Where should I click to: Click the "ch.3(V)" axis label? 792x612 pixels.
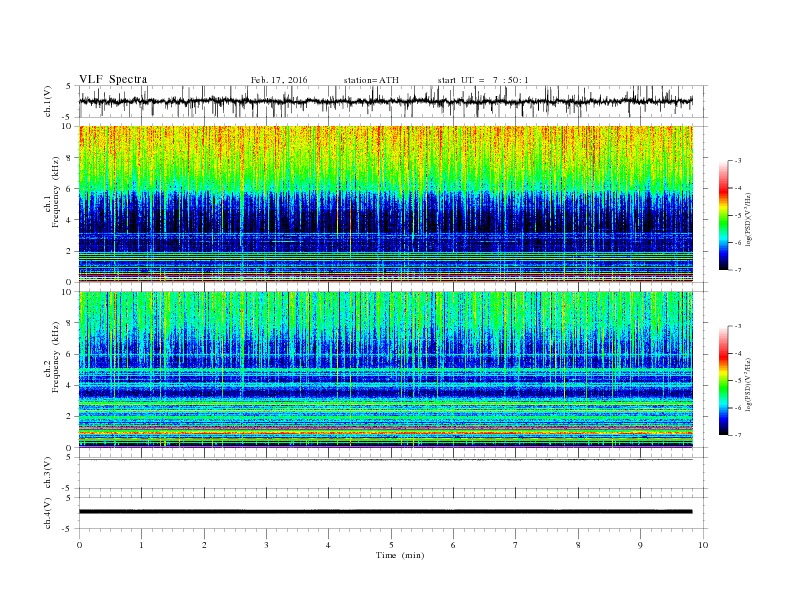48,473
